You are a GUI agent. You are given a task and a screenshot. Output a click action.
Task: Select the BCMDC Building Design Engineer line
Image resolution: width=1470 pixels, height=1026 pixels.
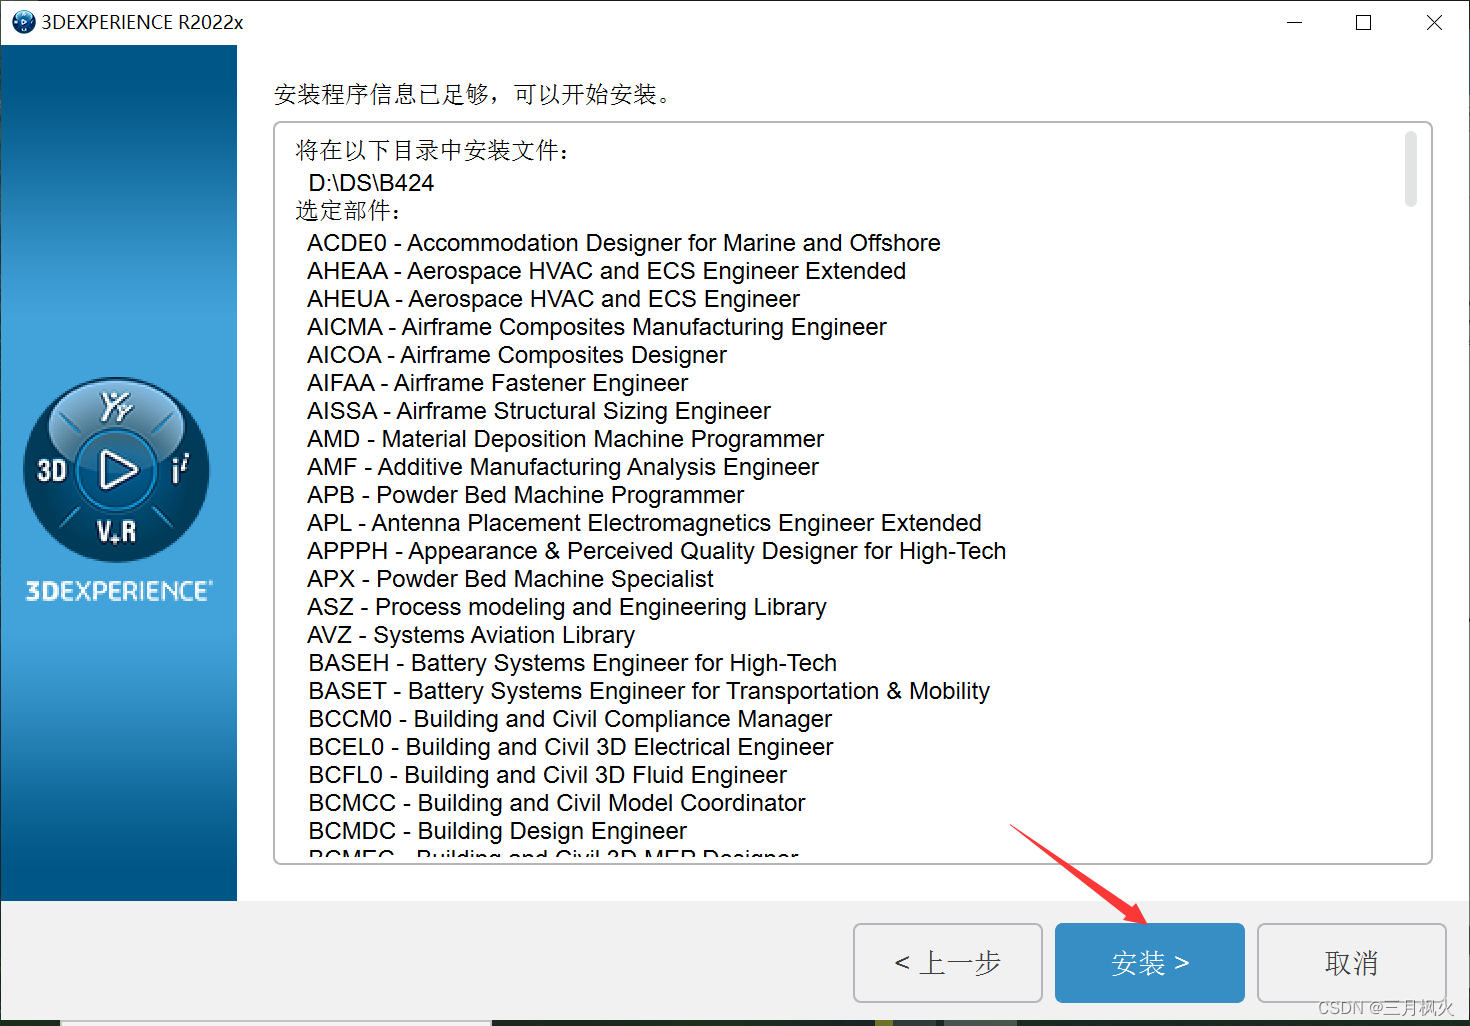498,831
